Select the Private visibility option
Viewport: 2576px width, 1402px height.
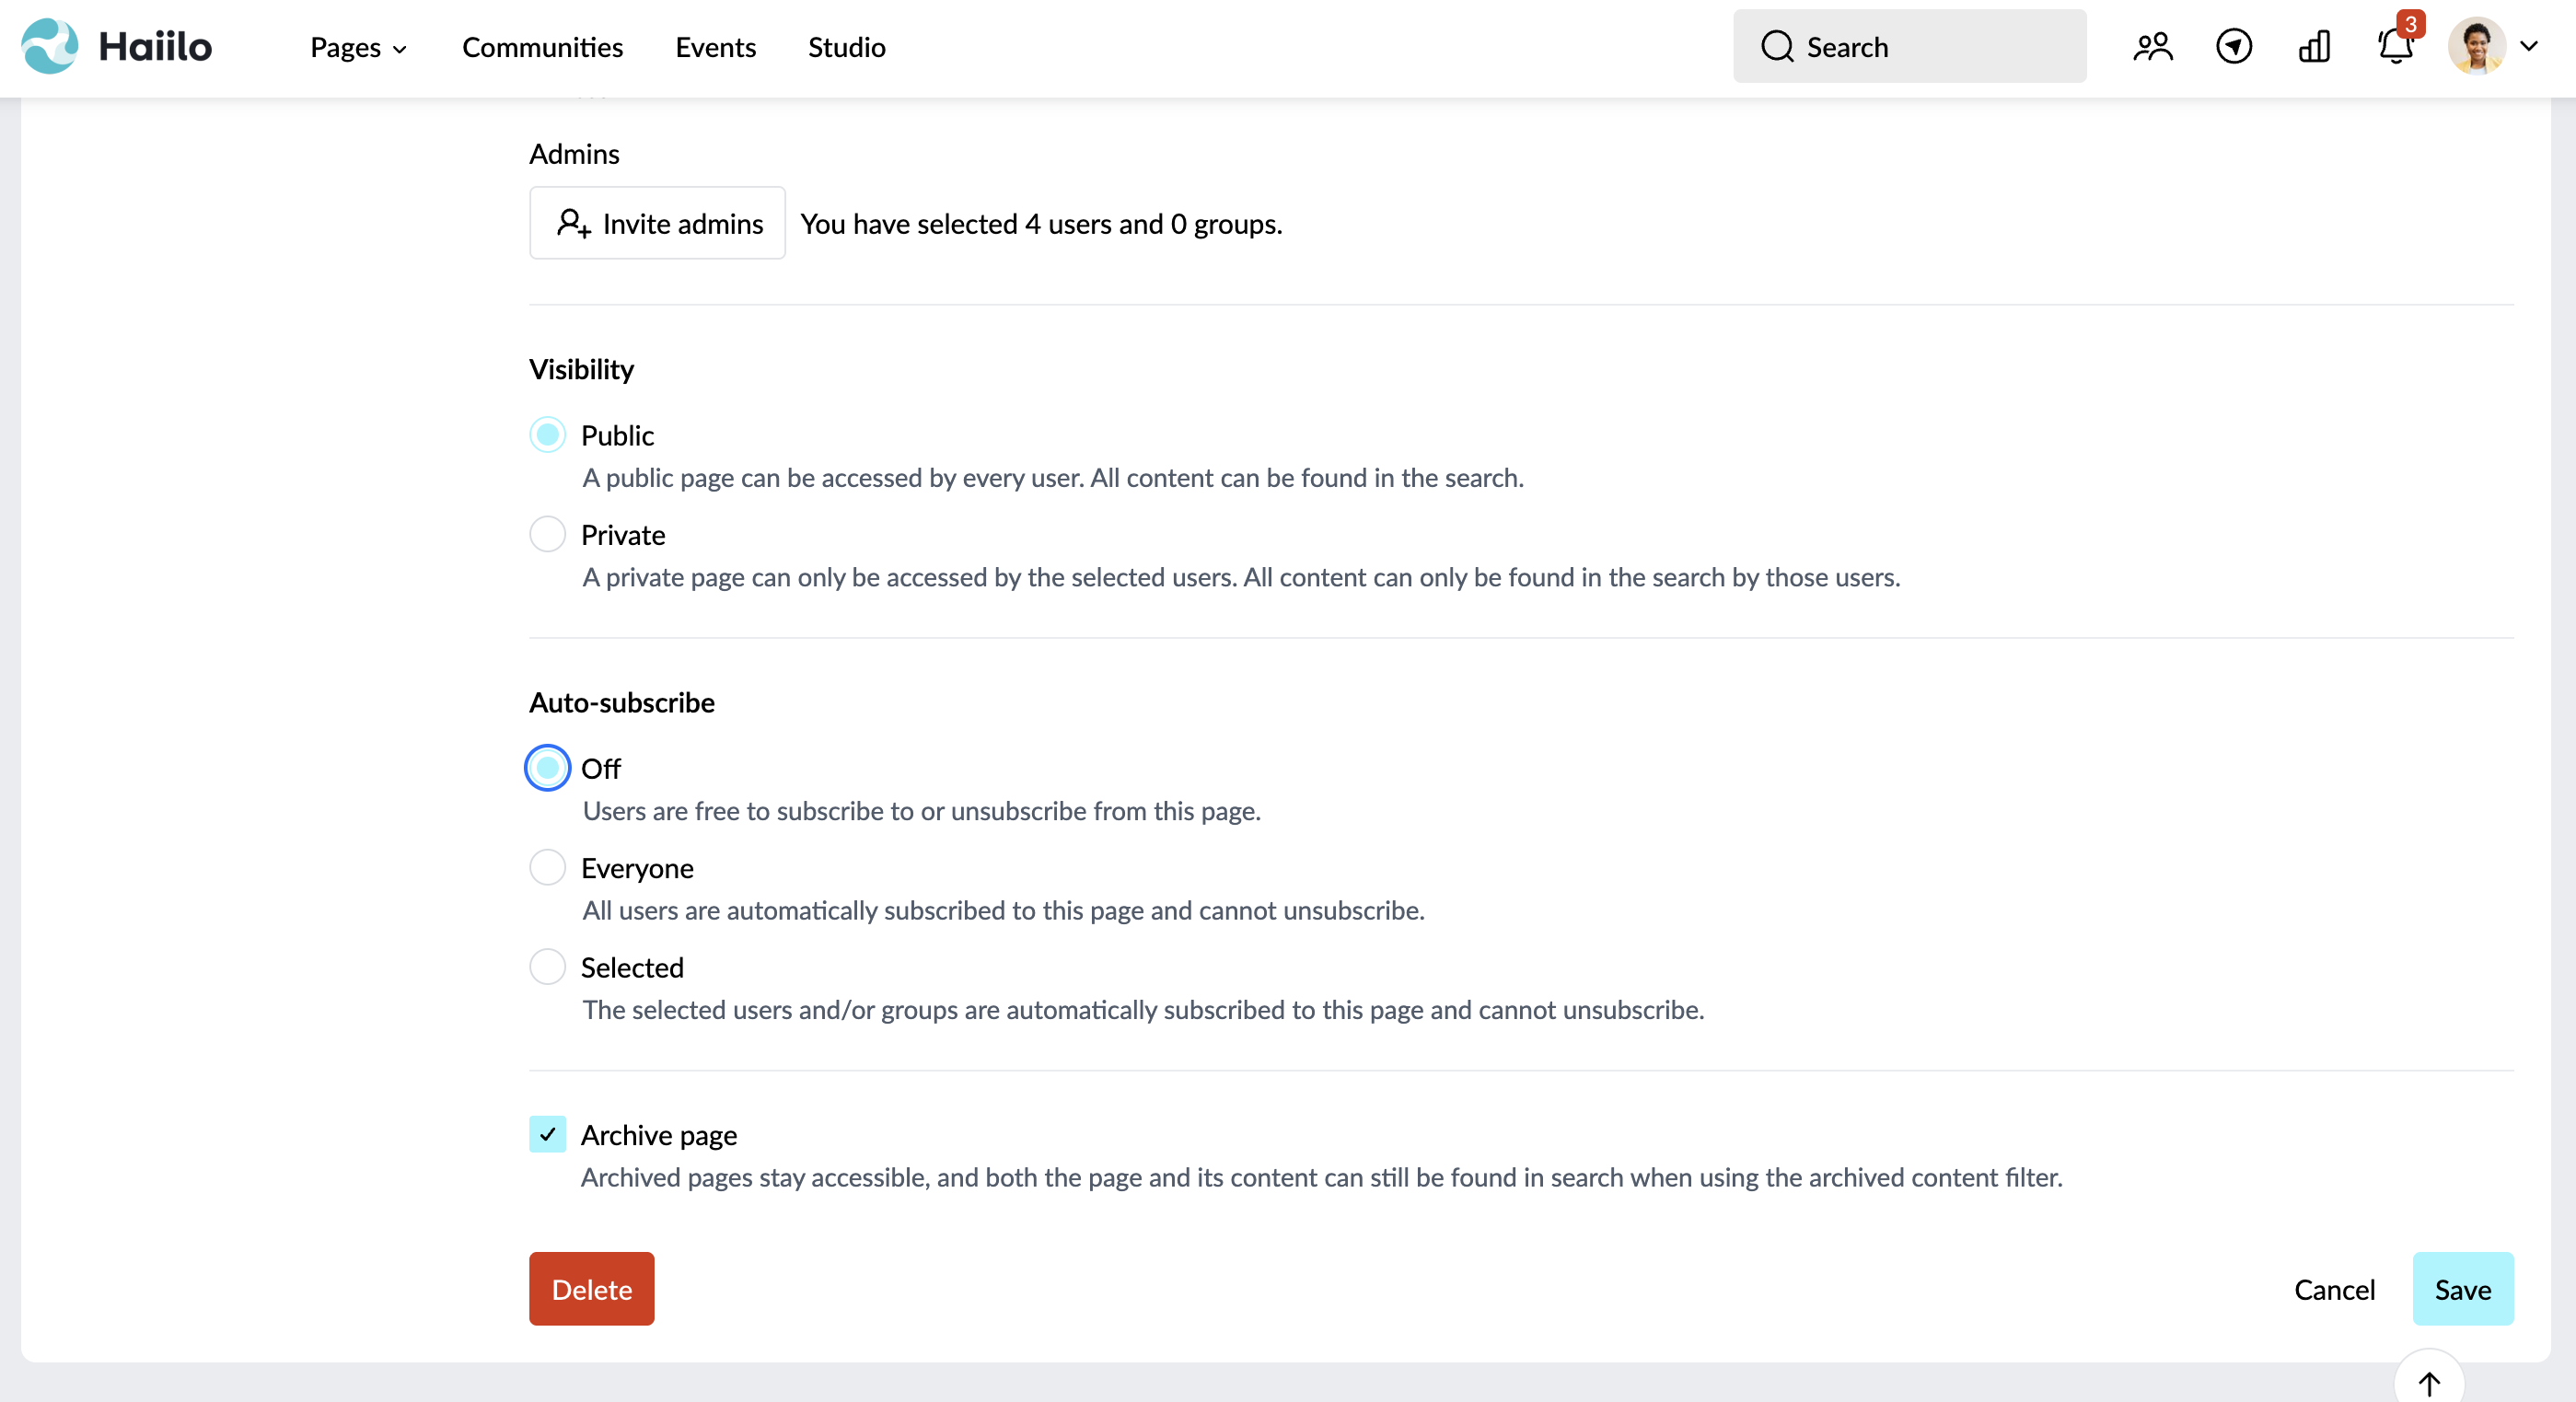[547, 534]
